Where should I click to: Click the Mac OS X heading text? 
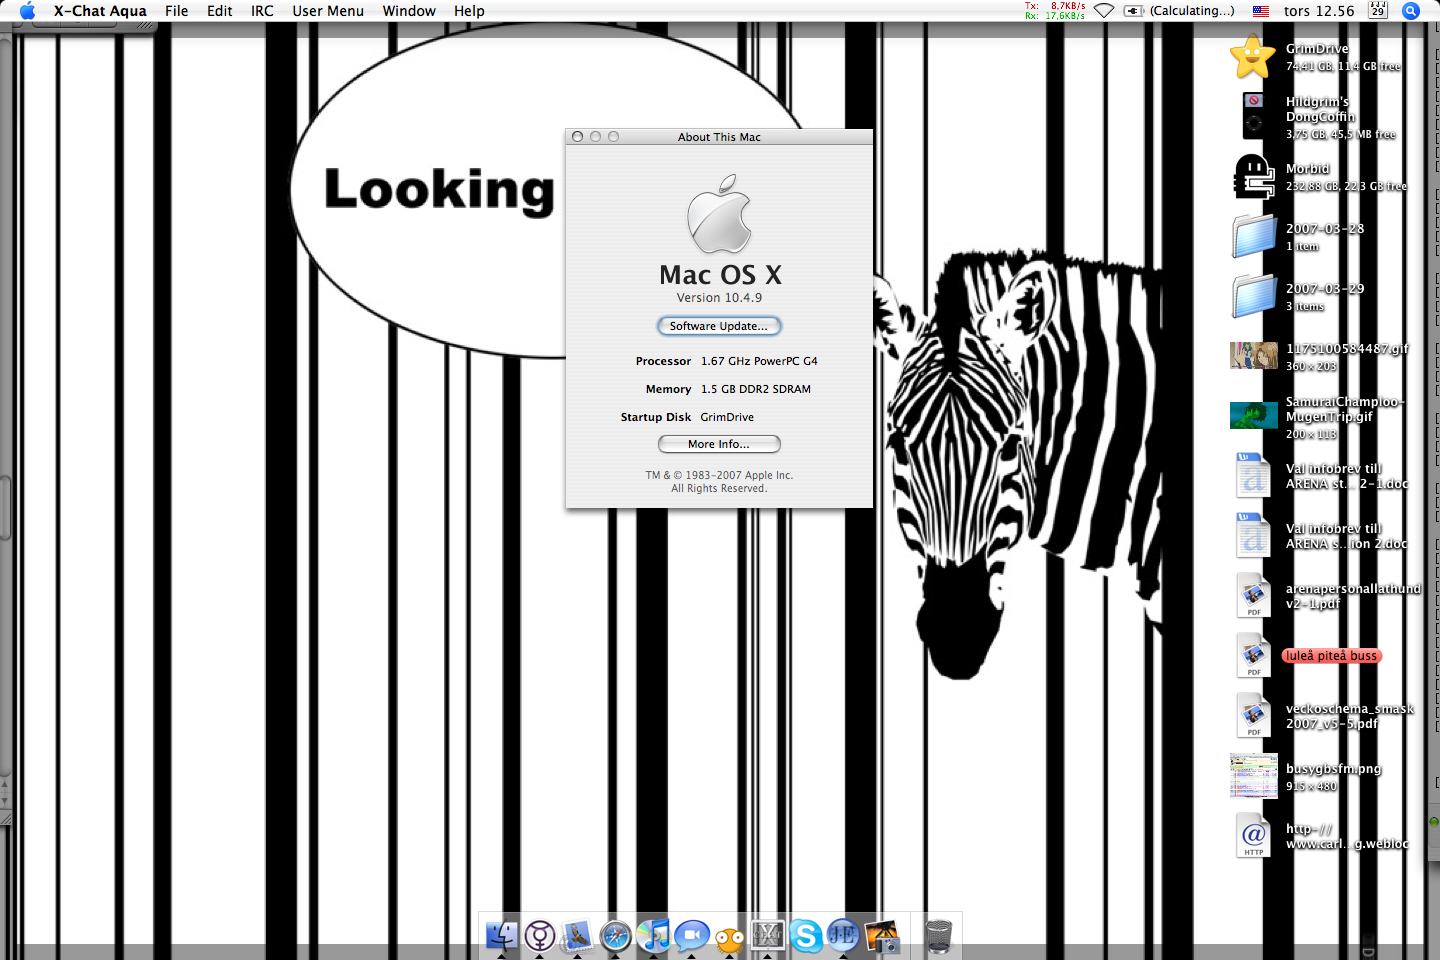(x=720, y=275)
